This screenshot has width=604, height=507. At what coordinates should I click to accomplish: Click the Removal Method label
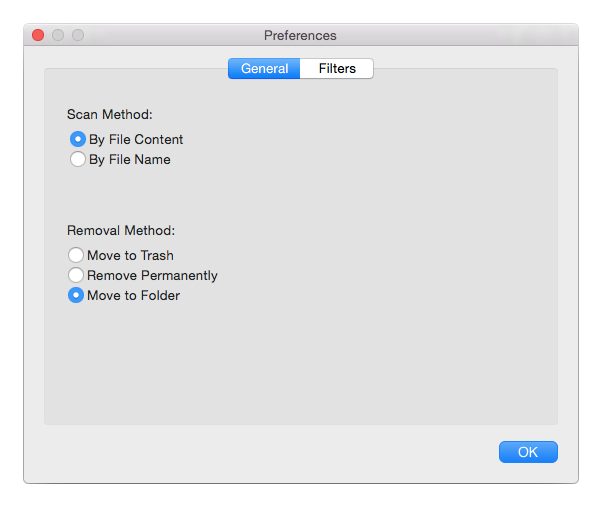tap(121, 230)
